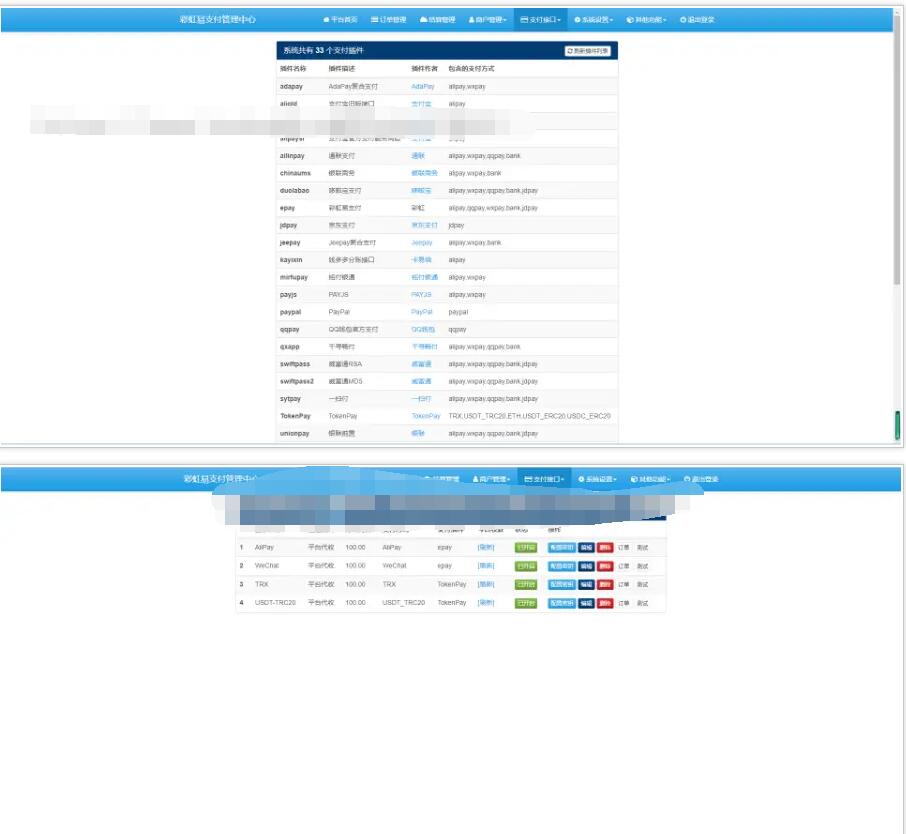Click the 退出登录 logout item in top navbar
Screen dimensions: 906x834
click(697, 20)
